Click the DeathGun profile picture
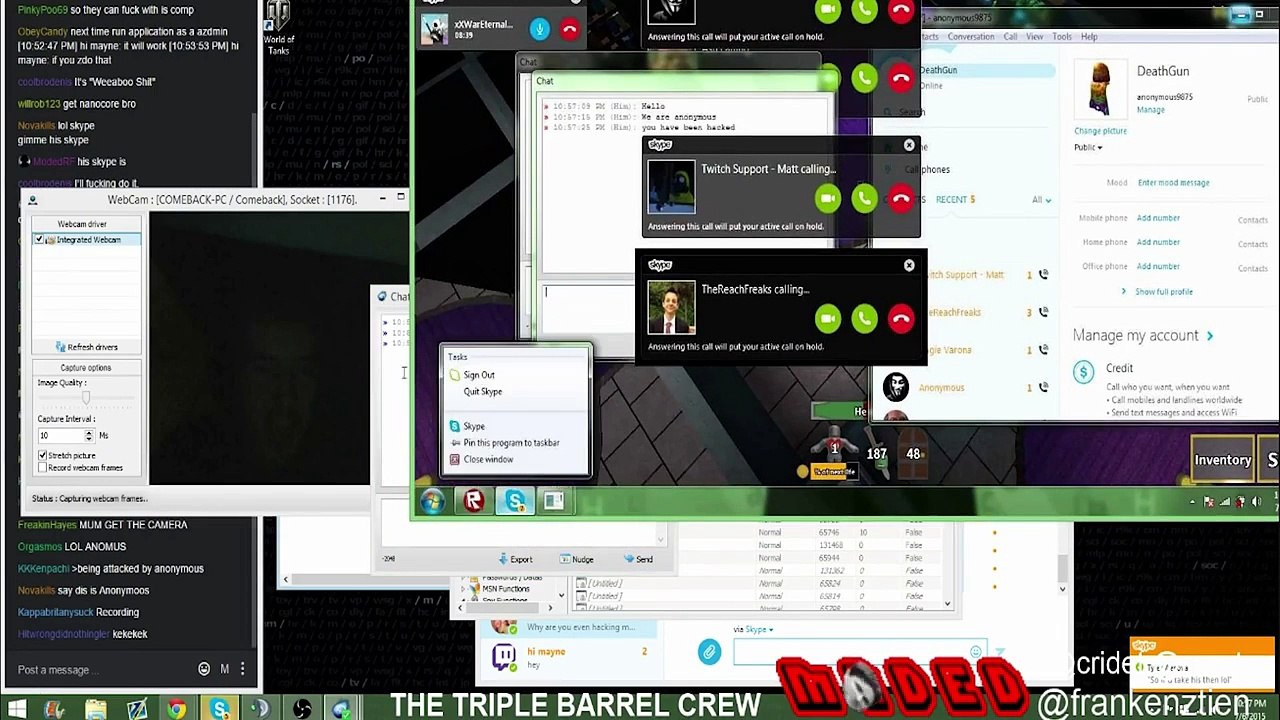Screen dimensions: 1280x720 (1100, 90)
